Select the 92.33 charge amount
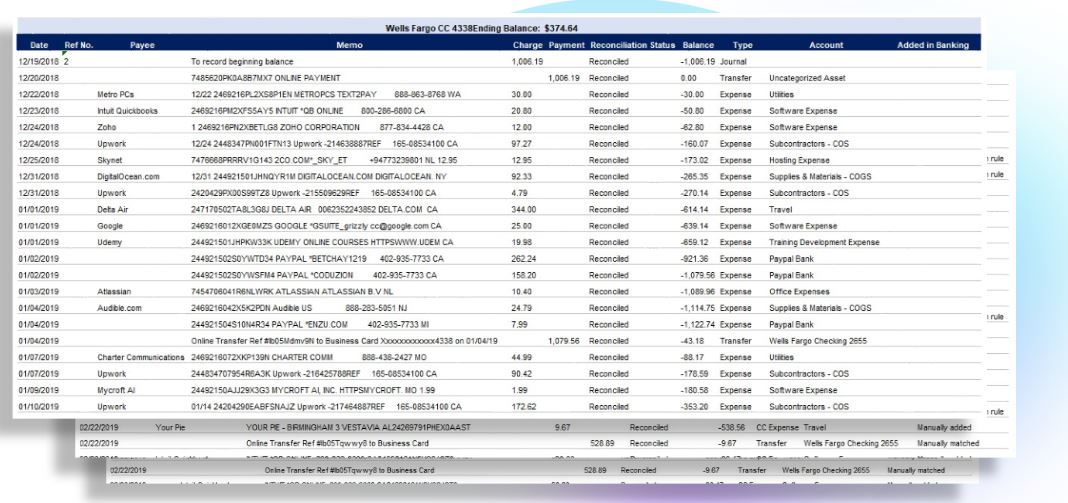 pos(521,177)
